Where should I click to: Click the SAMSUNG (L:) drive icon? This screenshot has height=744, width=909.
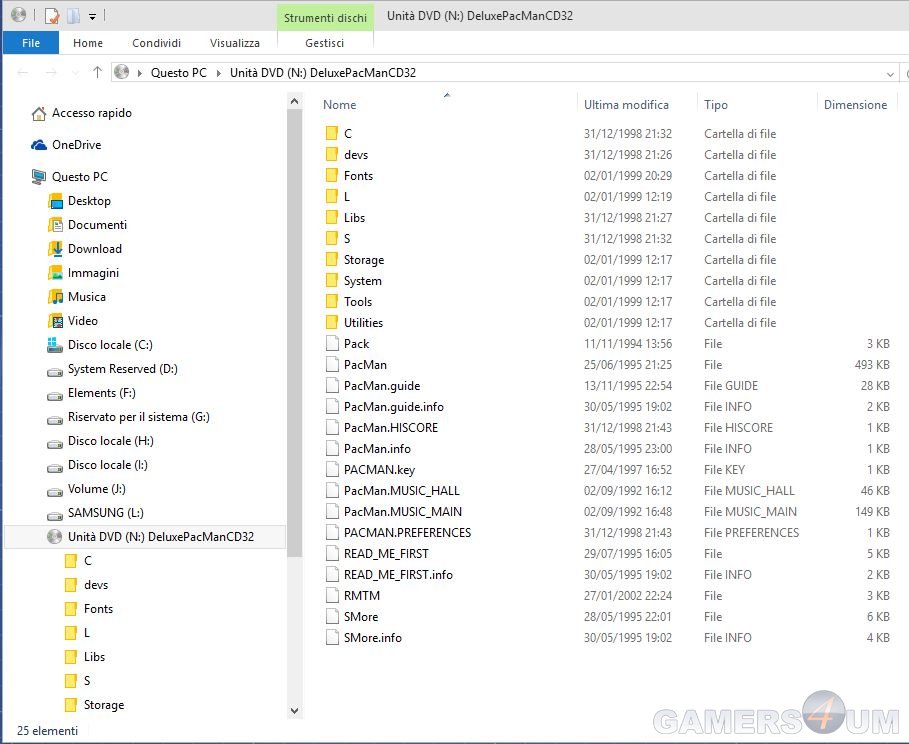(x=55, y=516)
